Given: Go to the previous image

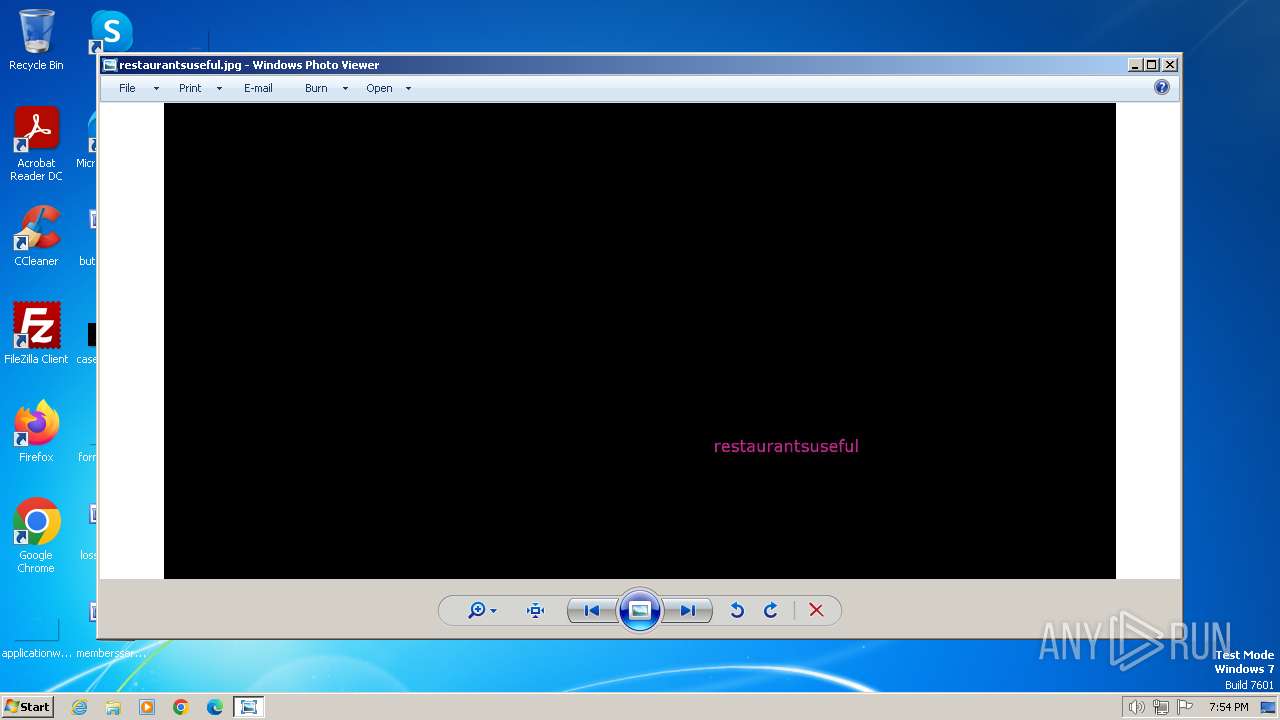Looking at the screenshot, I should [x=592, y=610].
